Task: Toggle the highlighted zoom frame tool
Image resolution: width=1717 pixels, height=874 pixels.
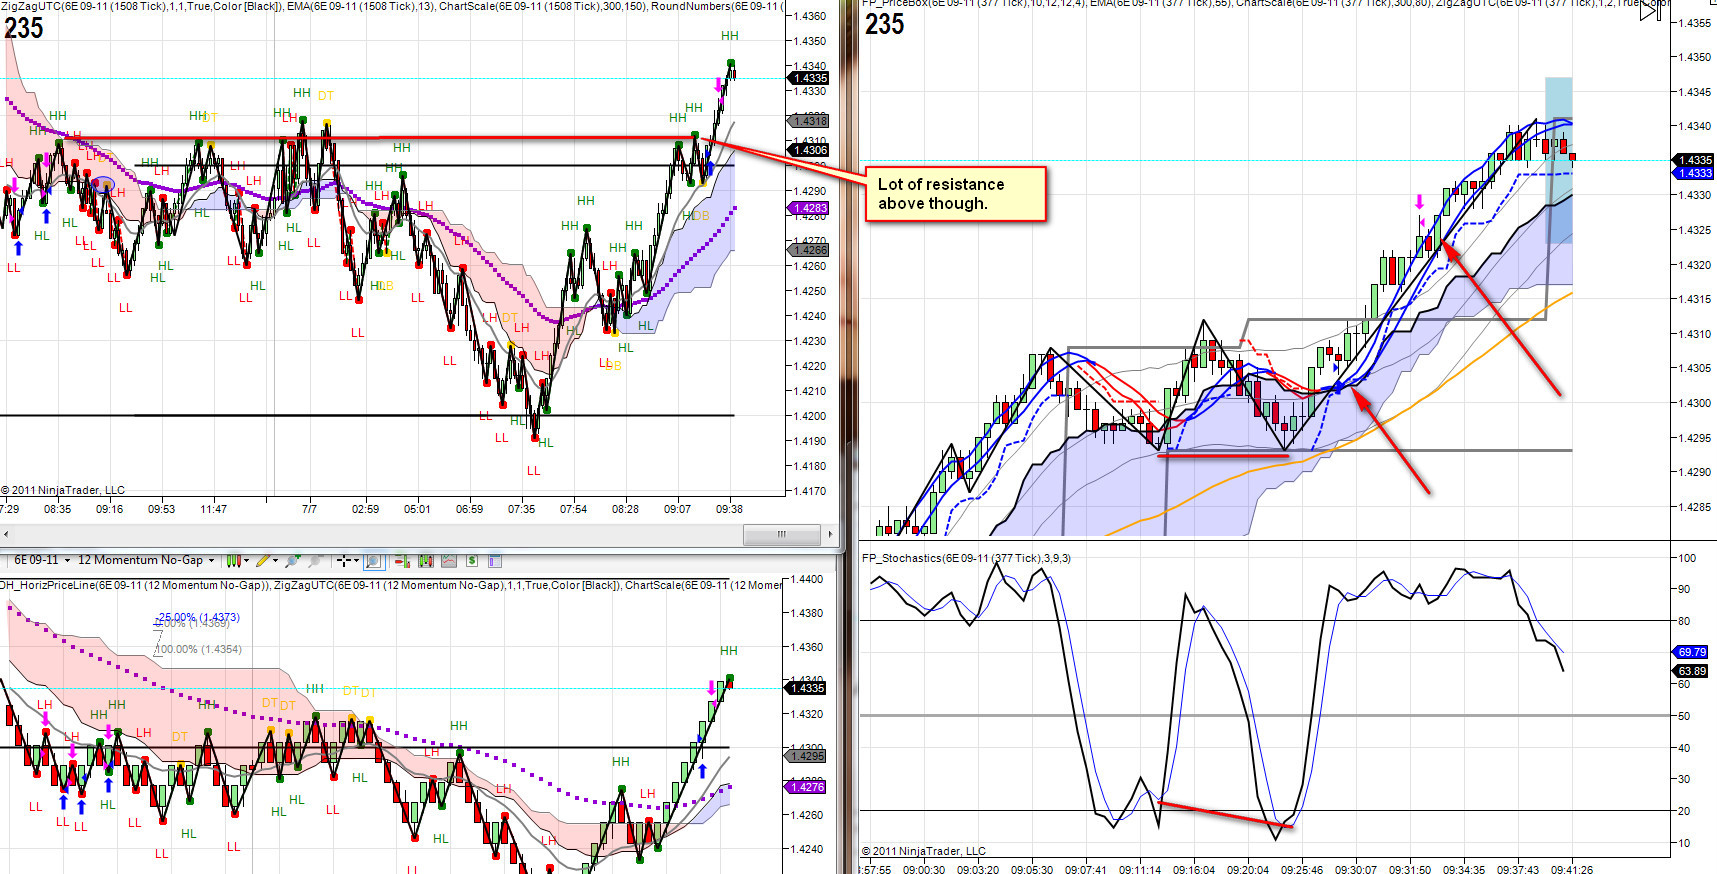Action: coord(373,561)
